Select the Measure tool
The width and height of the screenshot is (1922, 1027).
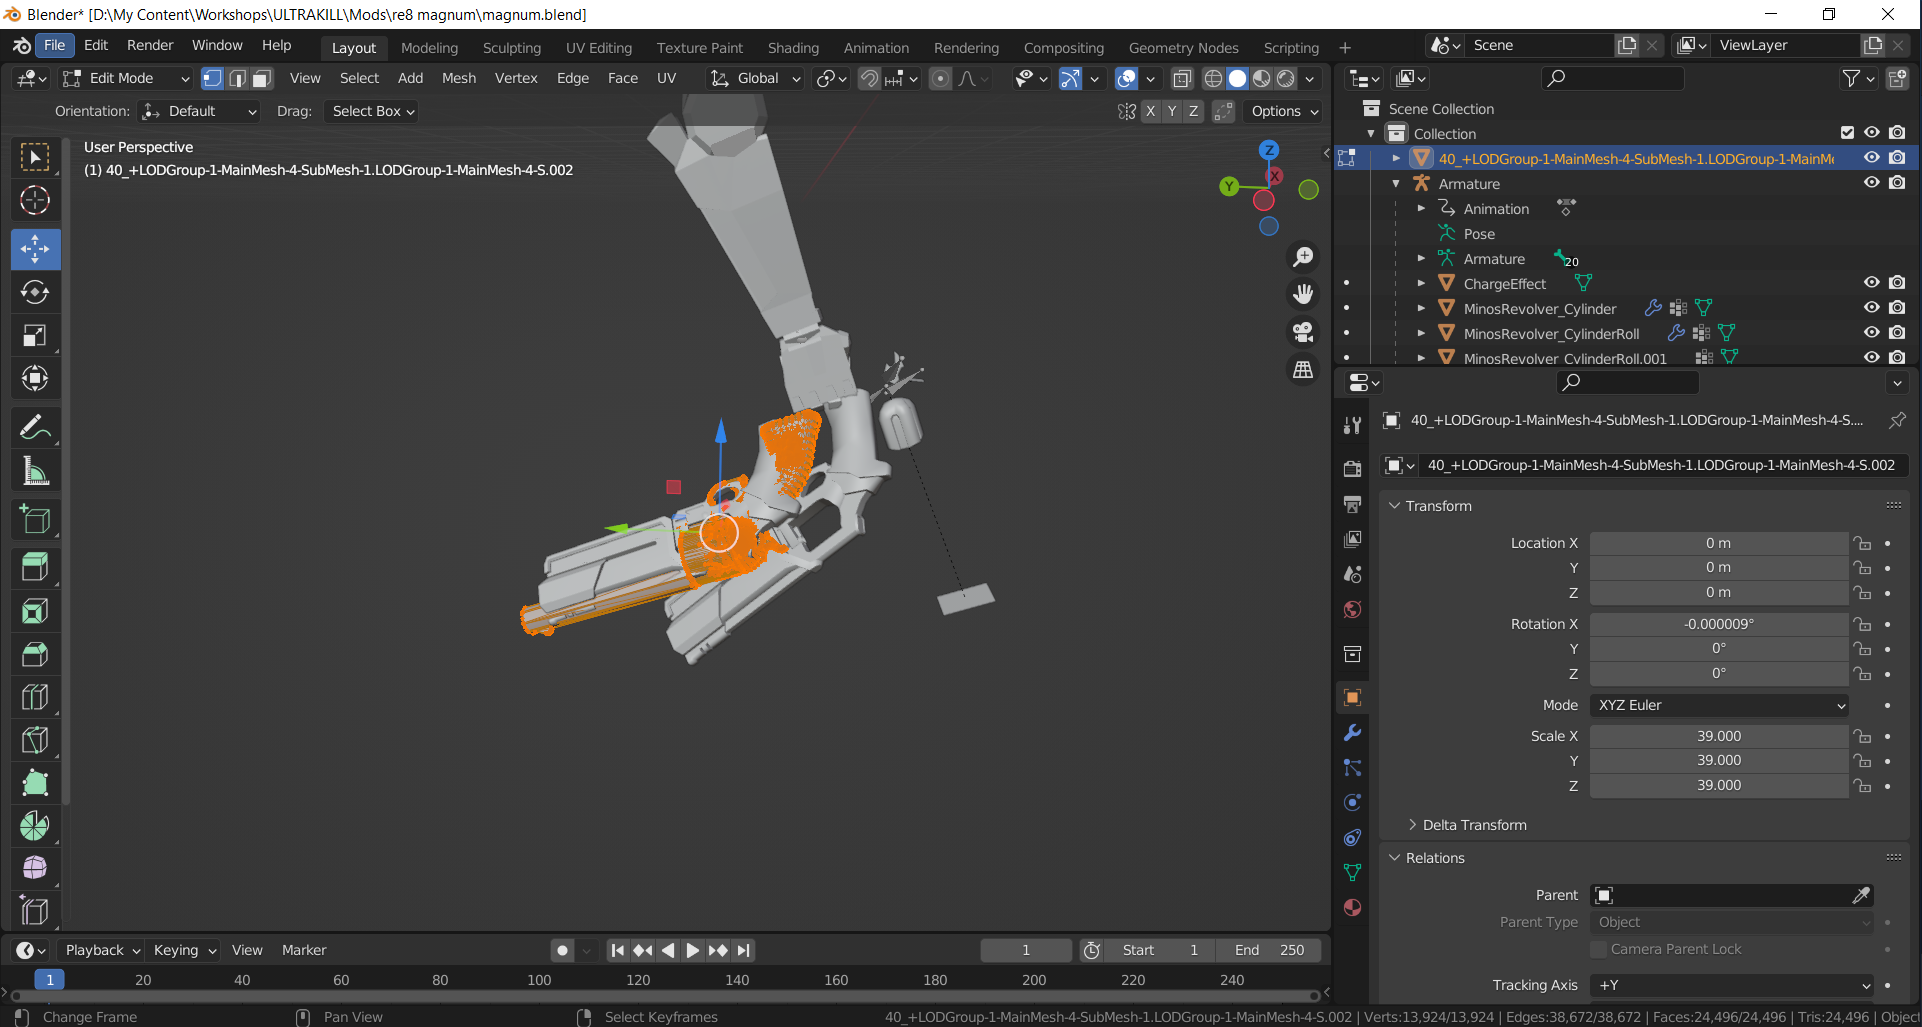[x=35, y=471]
